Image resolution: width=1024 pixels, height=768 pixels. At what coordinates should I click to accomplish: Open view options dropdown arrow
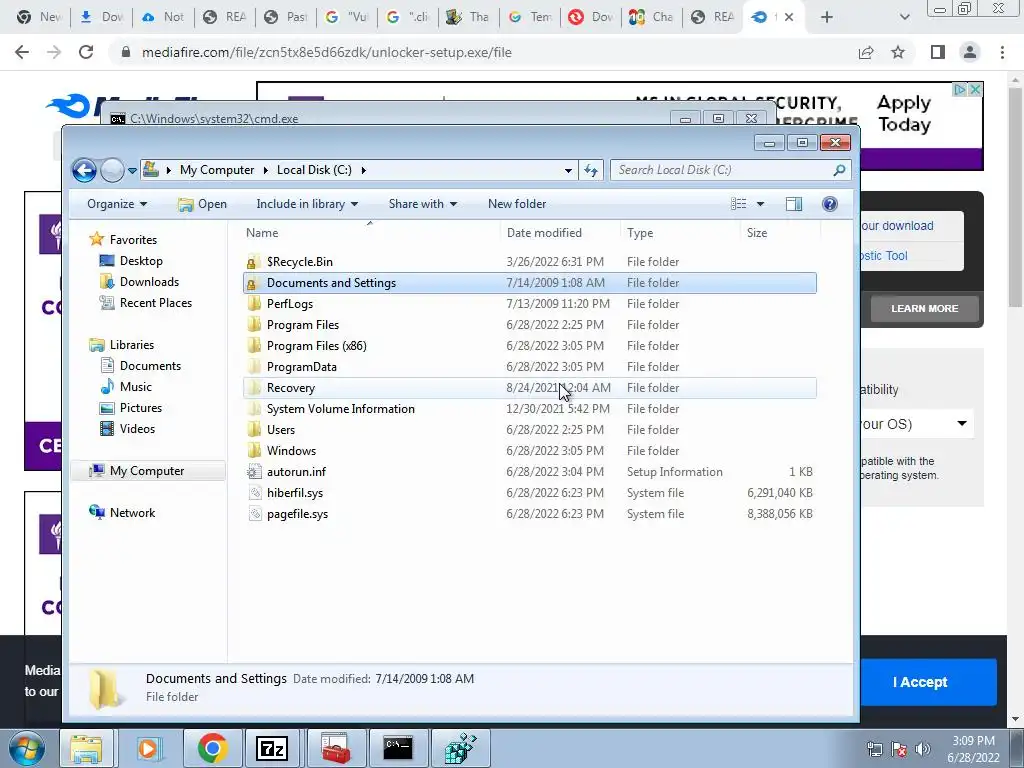[x=760, y=204]
